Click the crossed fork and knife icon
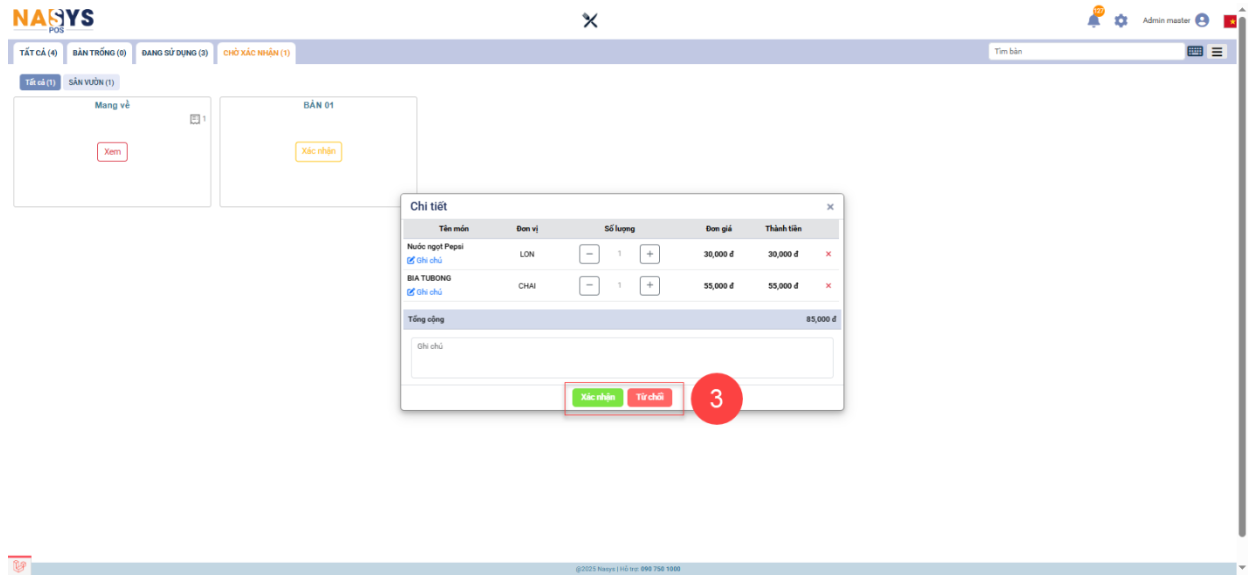 pos(590,21)
